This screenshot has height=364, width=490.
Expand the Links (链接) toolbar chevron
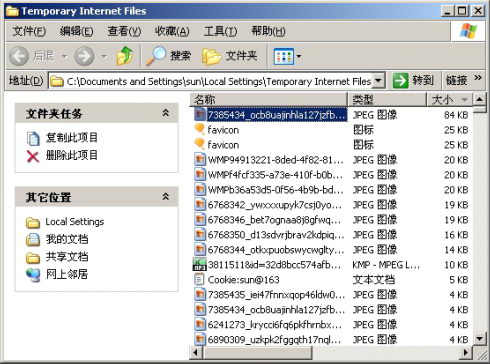478,78
